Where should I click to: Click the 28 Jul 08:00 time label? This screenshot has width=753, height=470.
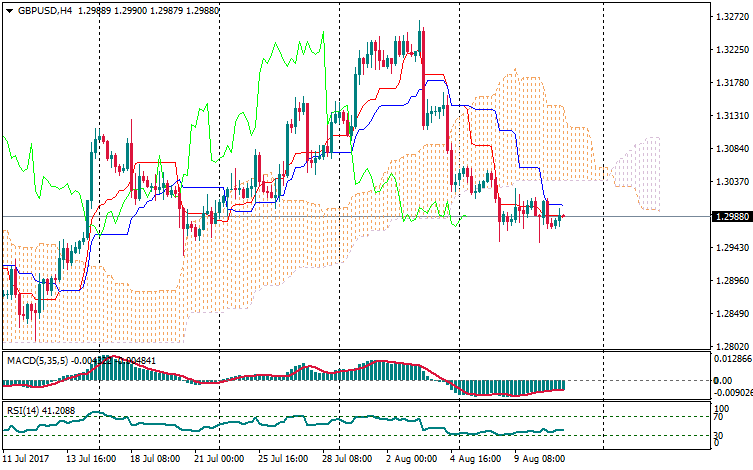349,459
